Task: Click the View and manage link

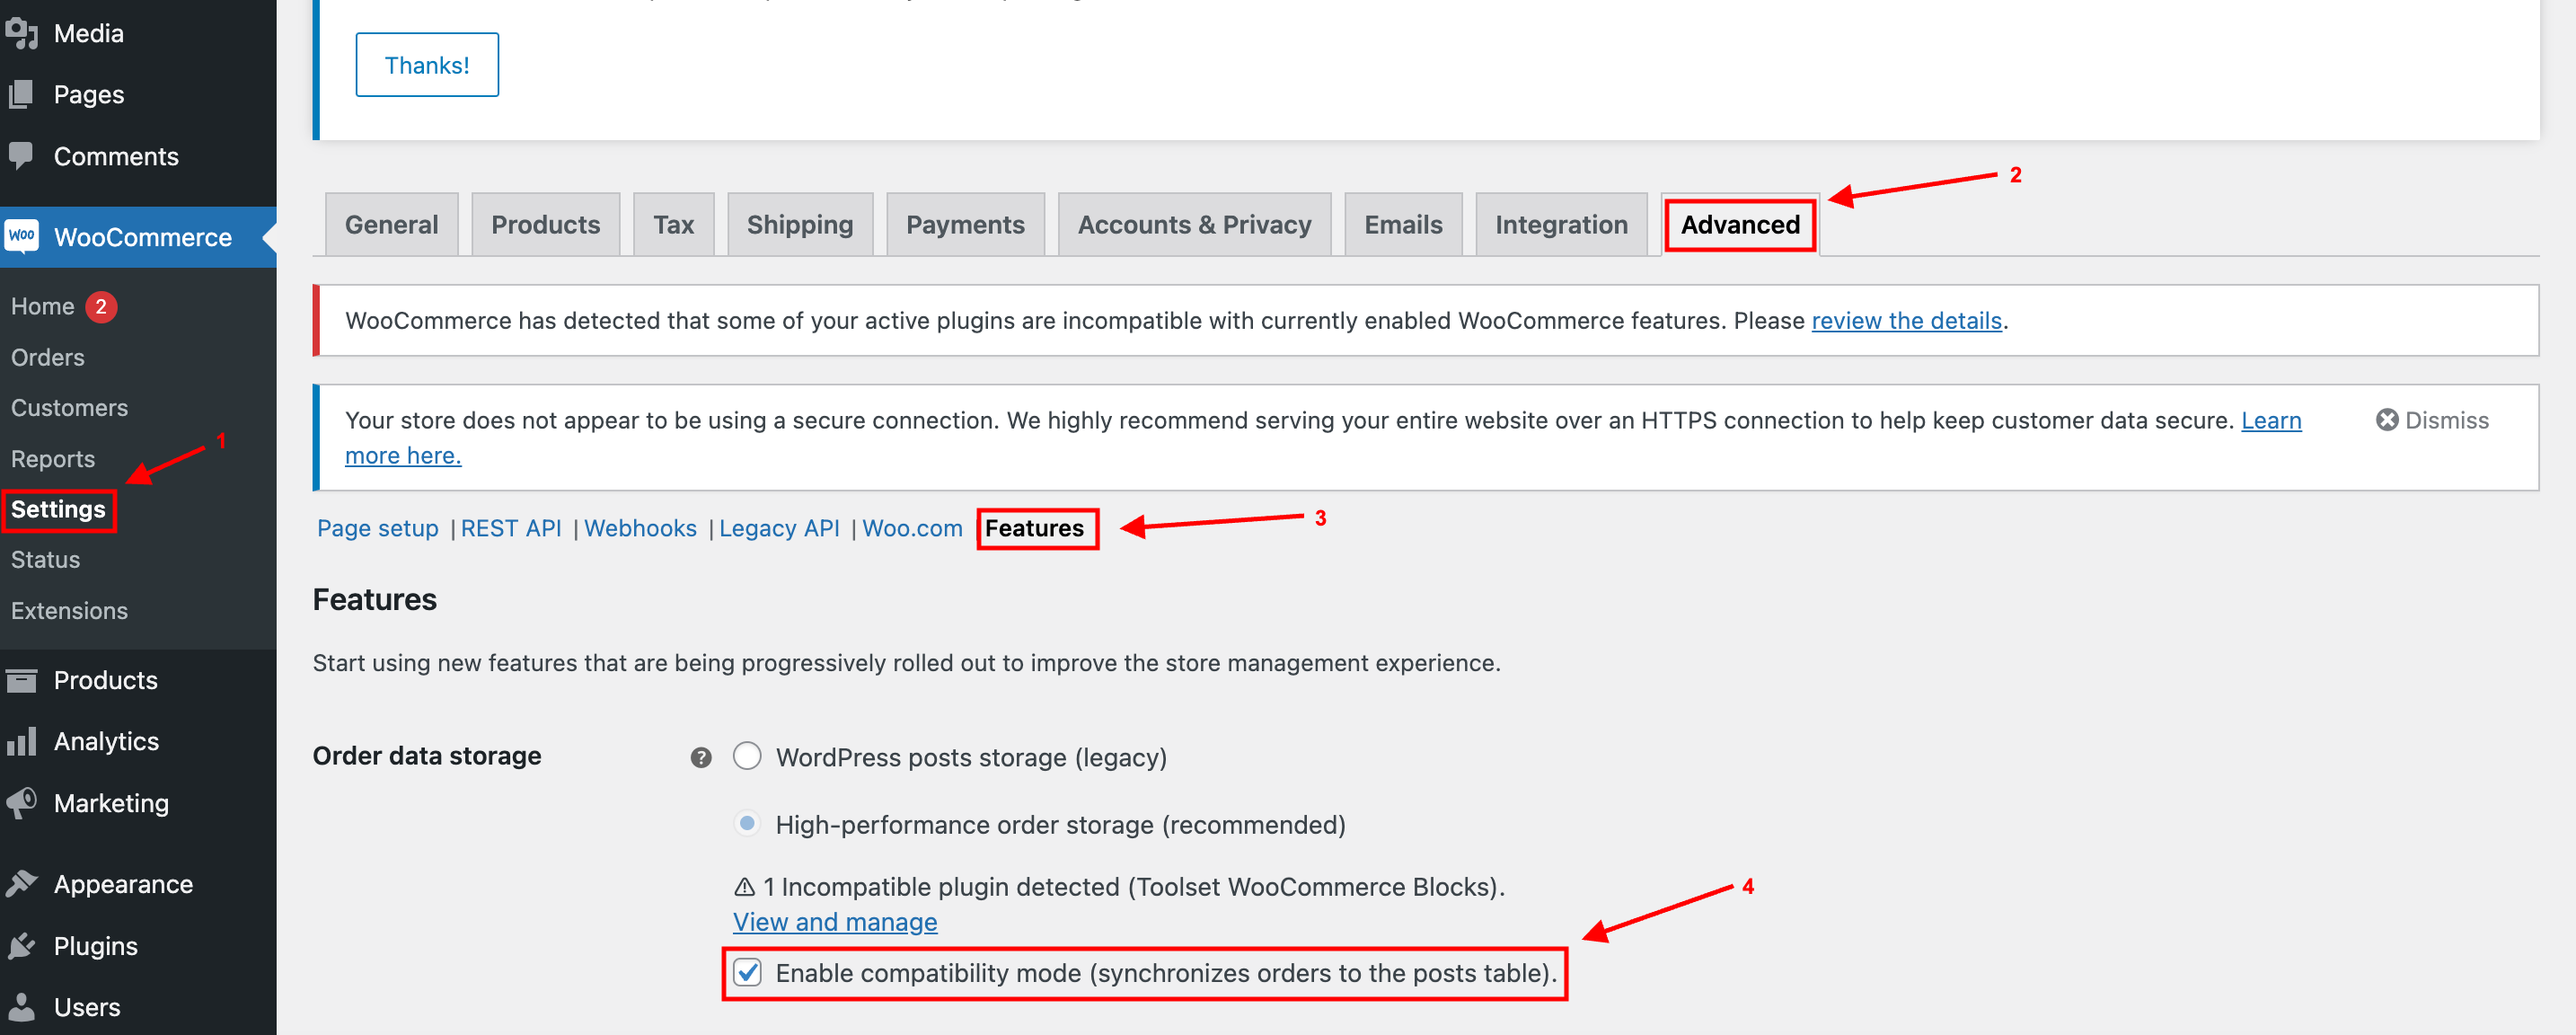Action: click(835, 922)
